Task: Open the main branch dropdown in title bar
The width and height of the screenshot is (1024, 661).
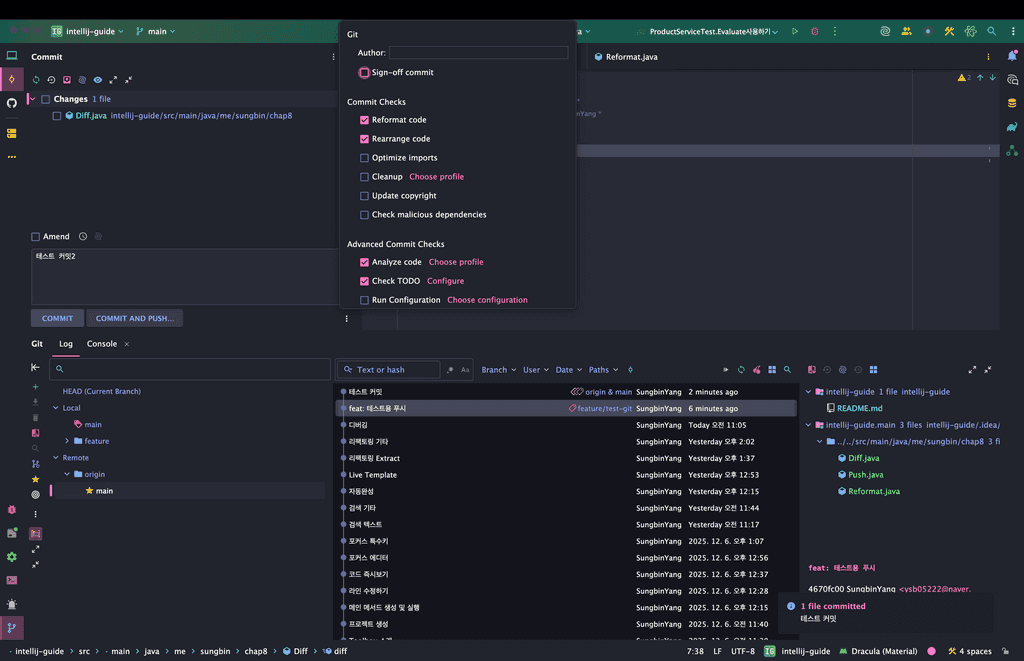Action: click(x=155, y=31)
